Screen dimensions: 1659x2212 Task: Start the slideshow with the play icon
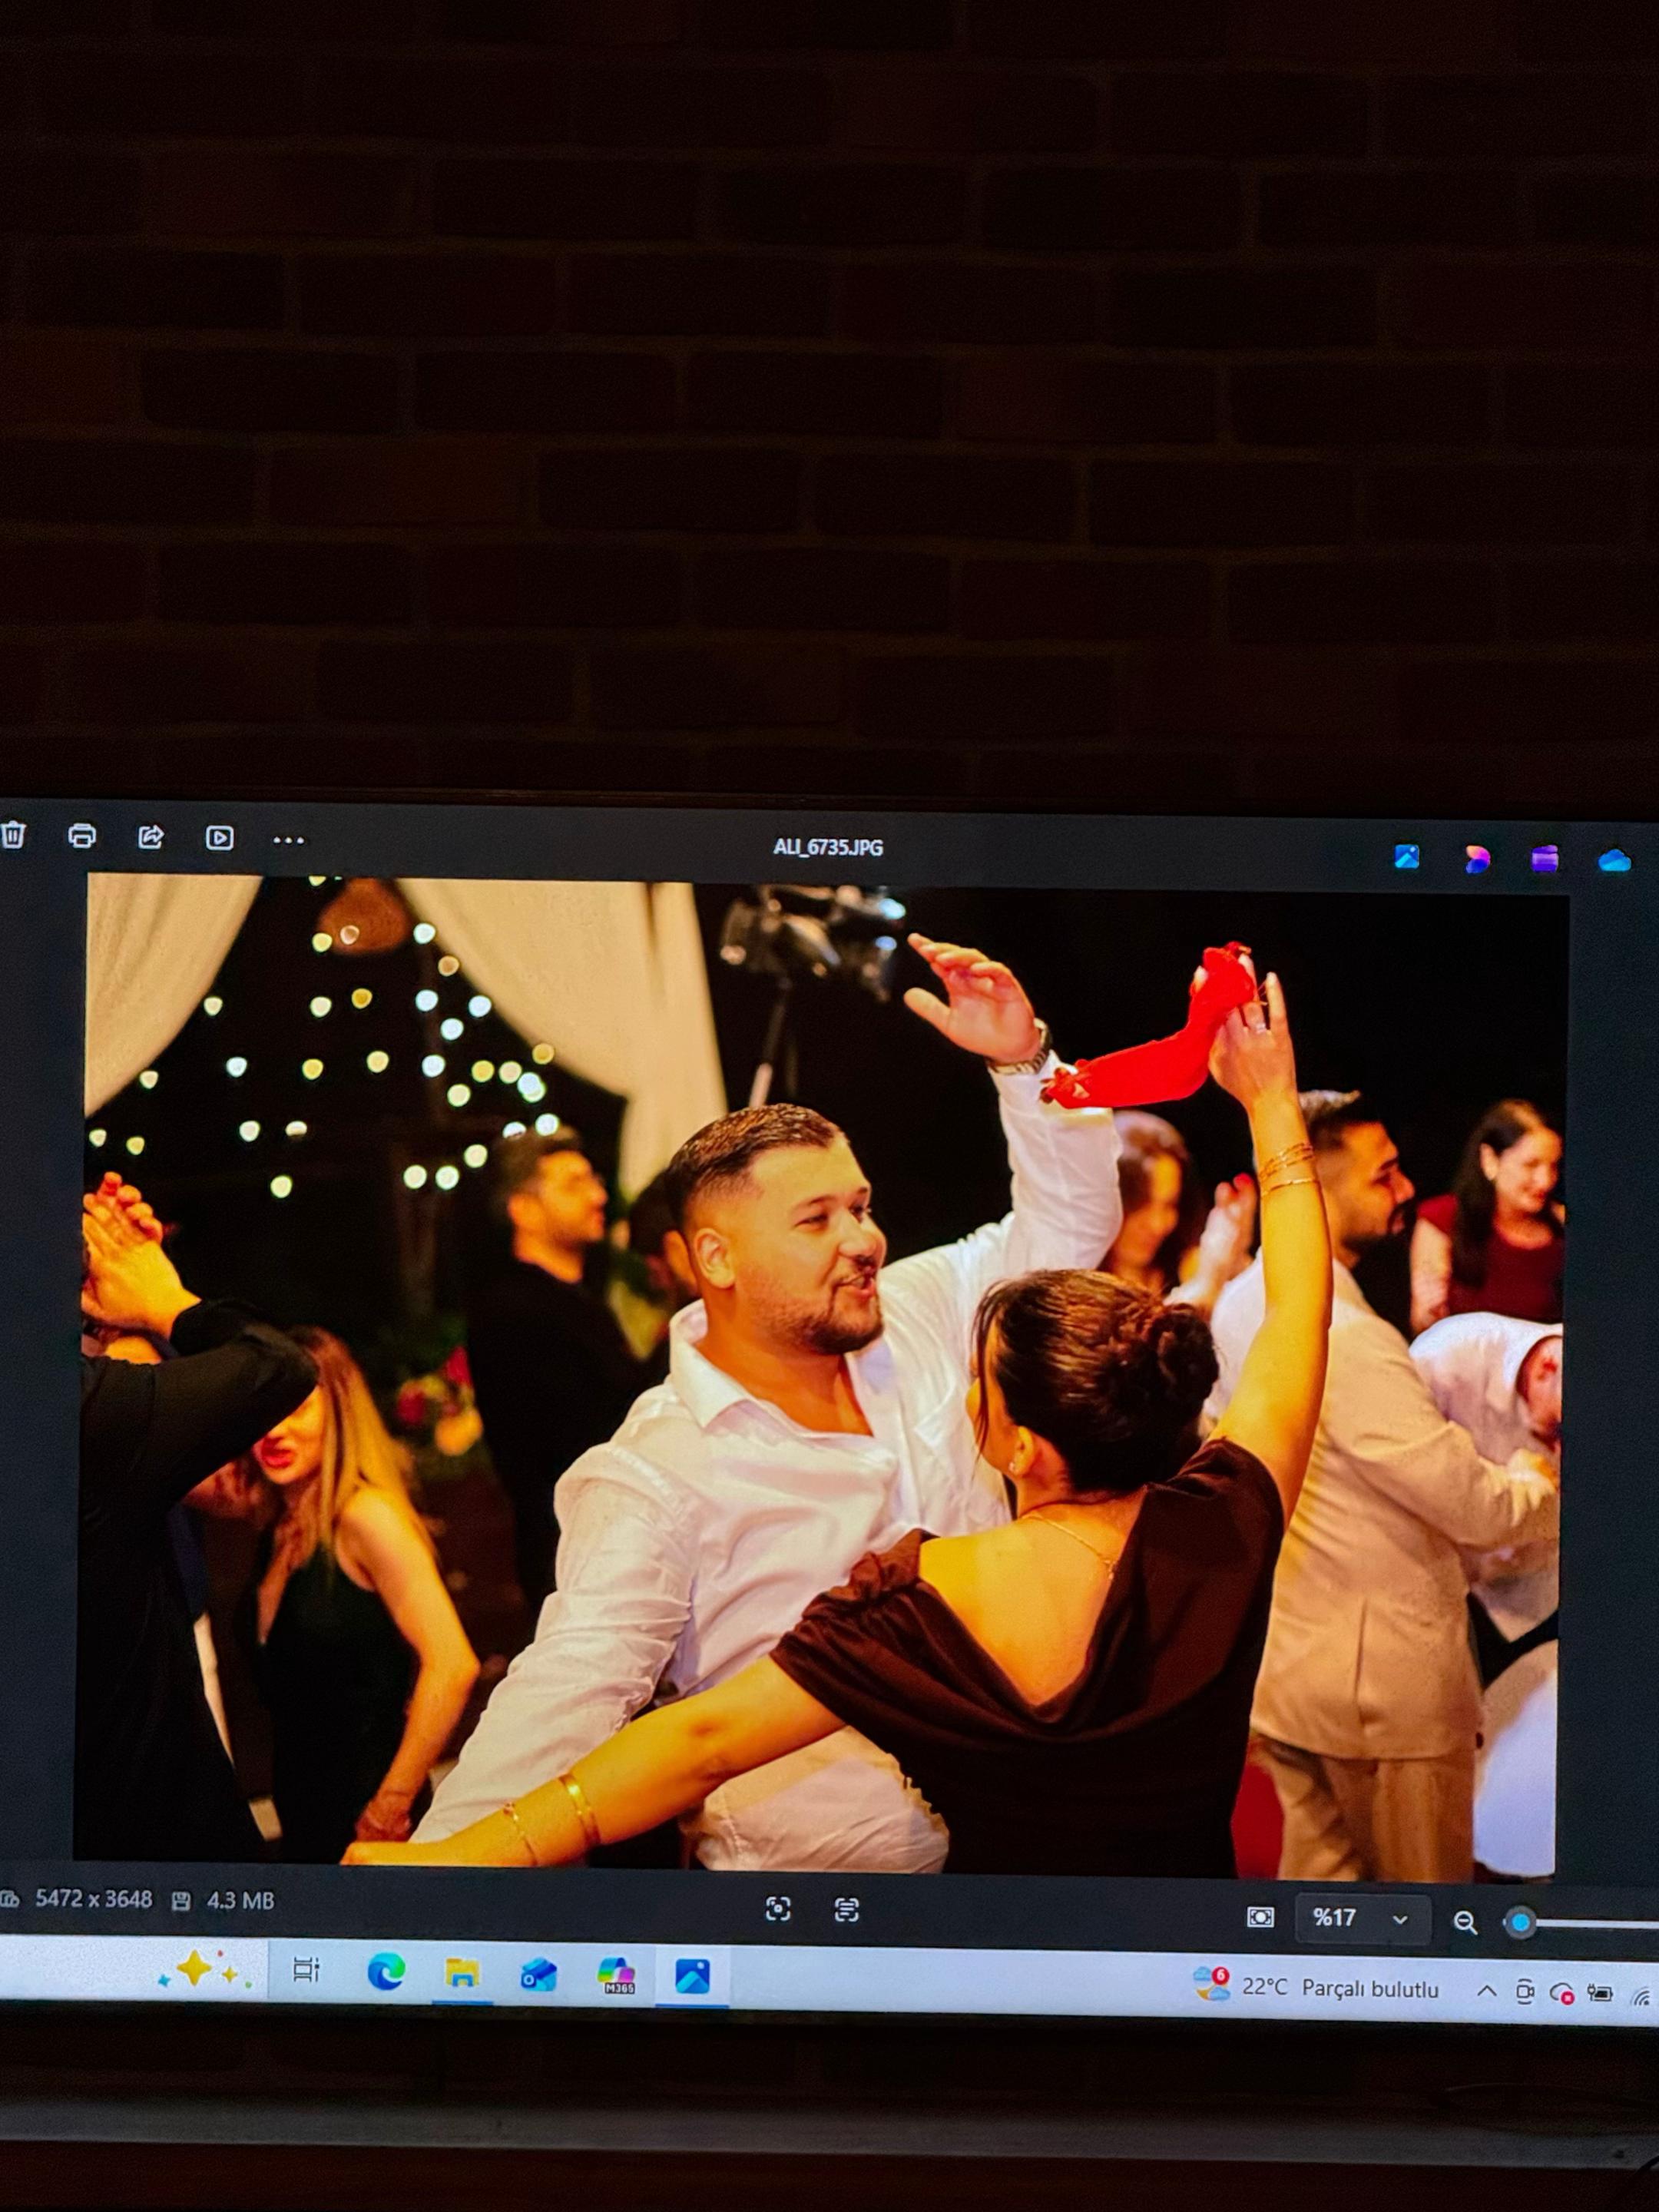[x=219, y=838]
